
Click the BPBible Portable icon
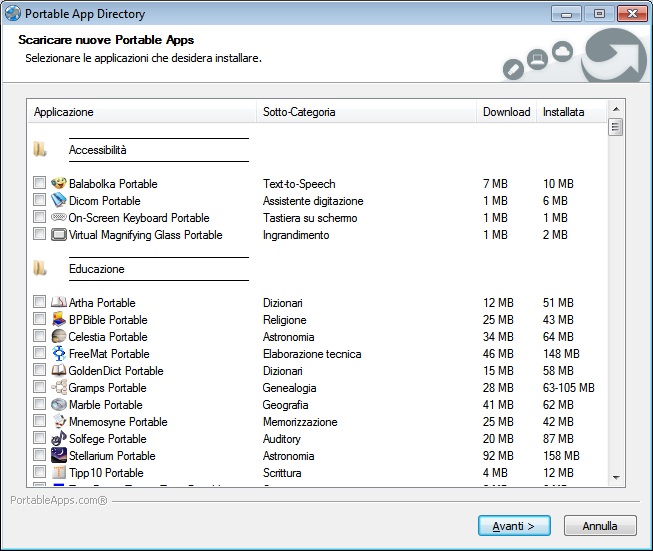click(59, 319)
